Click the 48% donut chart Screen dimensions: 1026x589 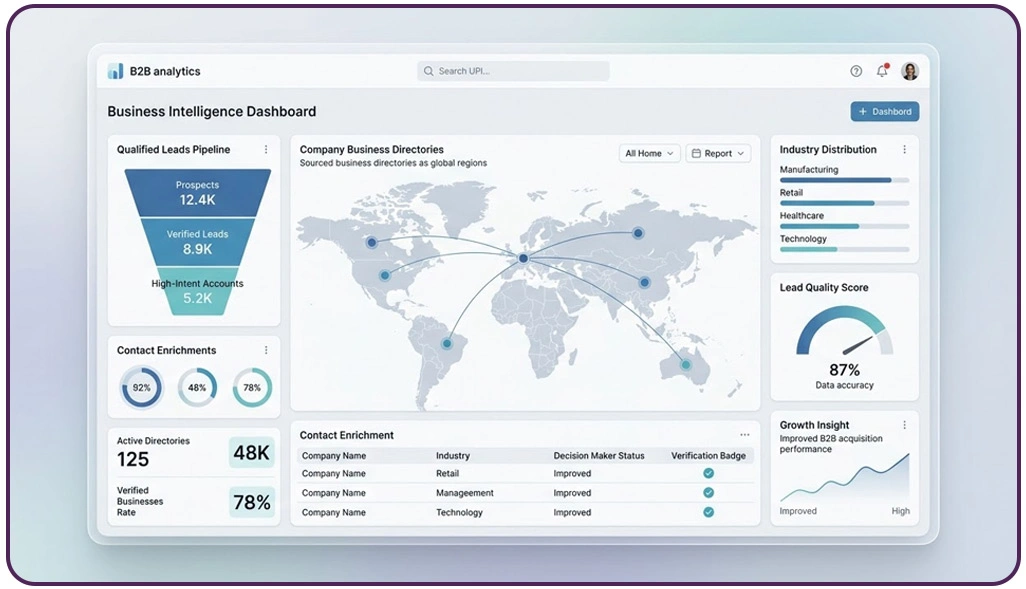point(197,387)
